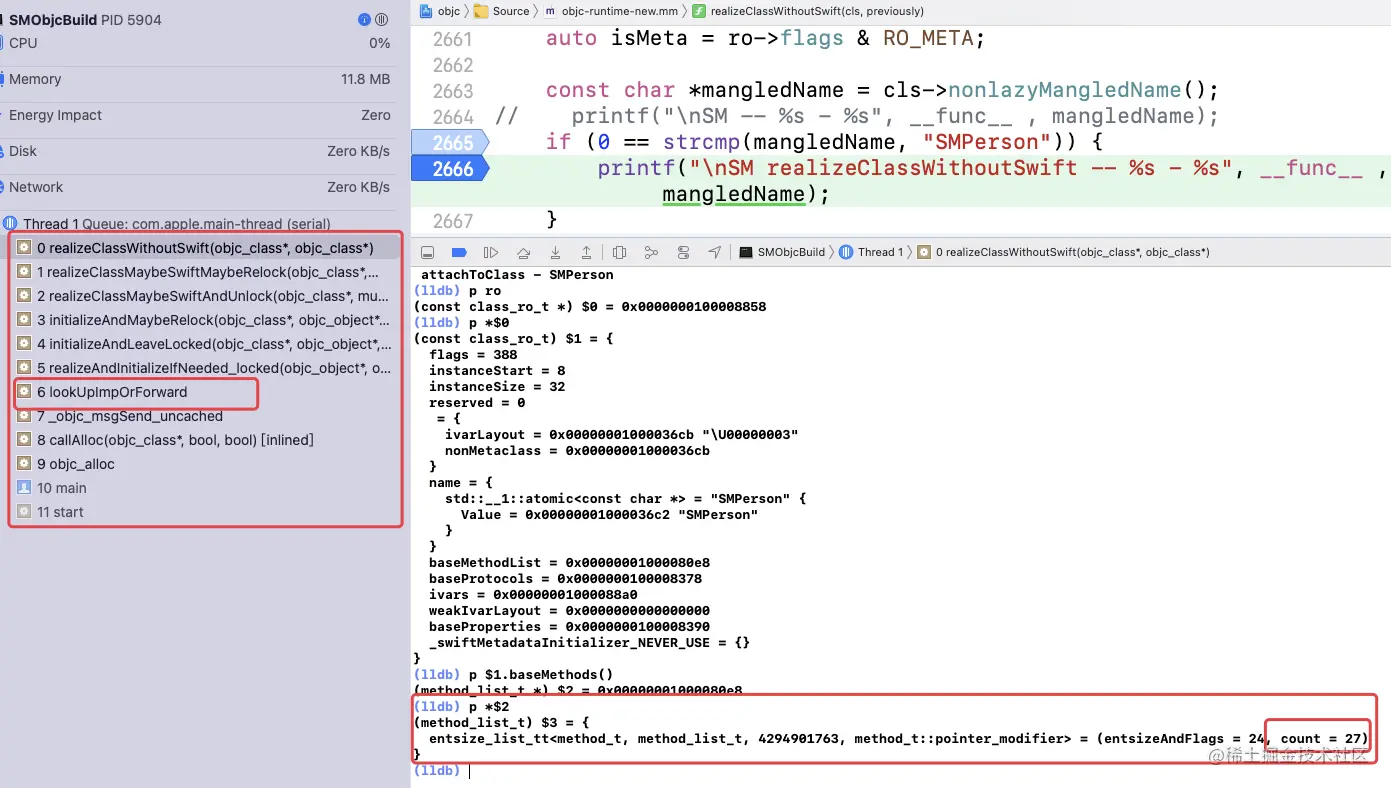
Task: Select frame 8 callAlloc inlined
Action: coord(205,440)
